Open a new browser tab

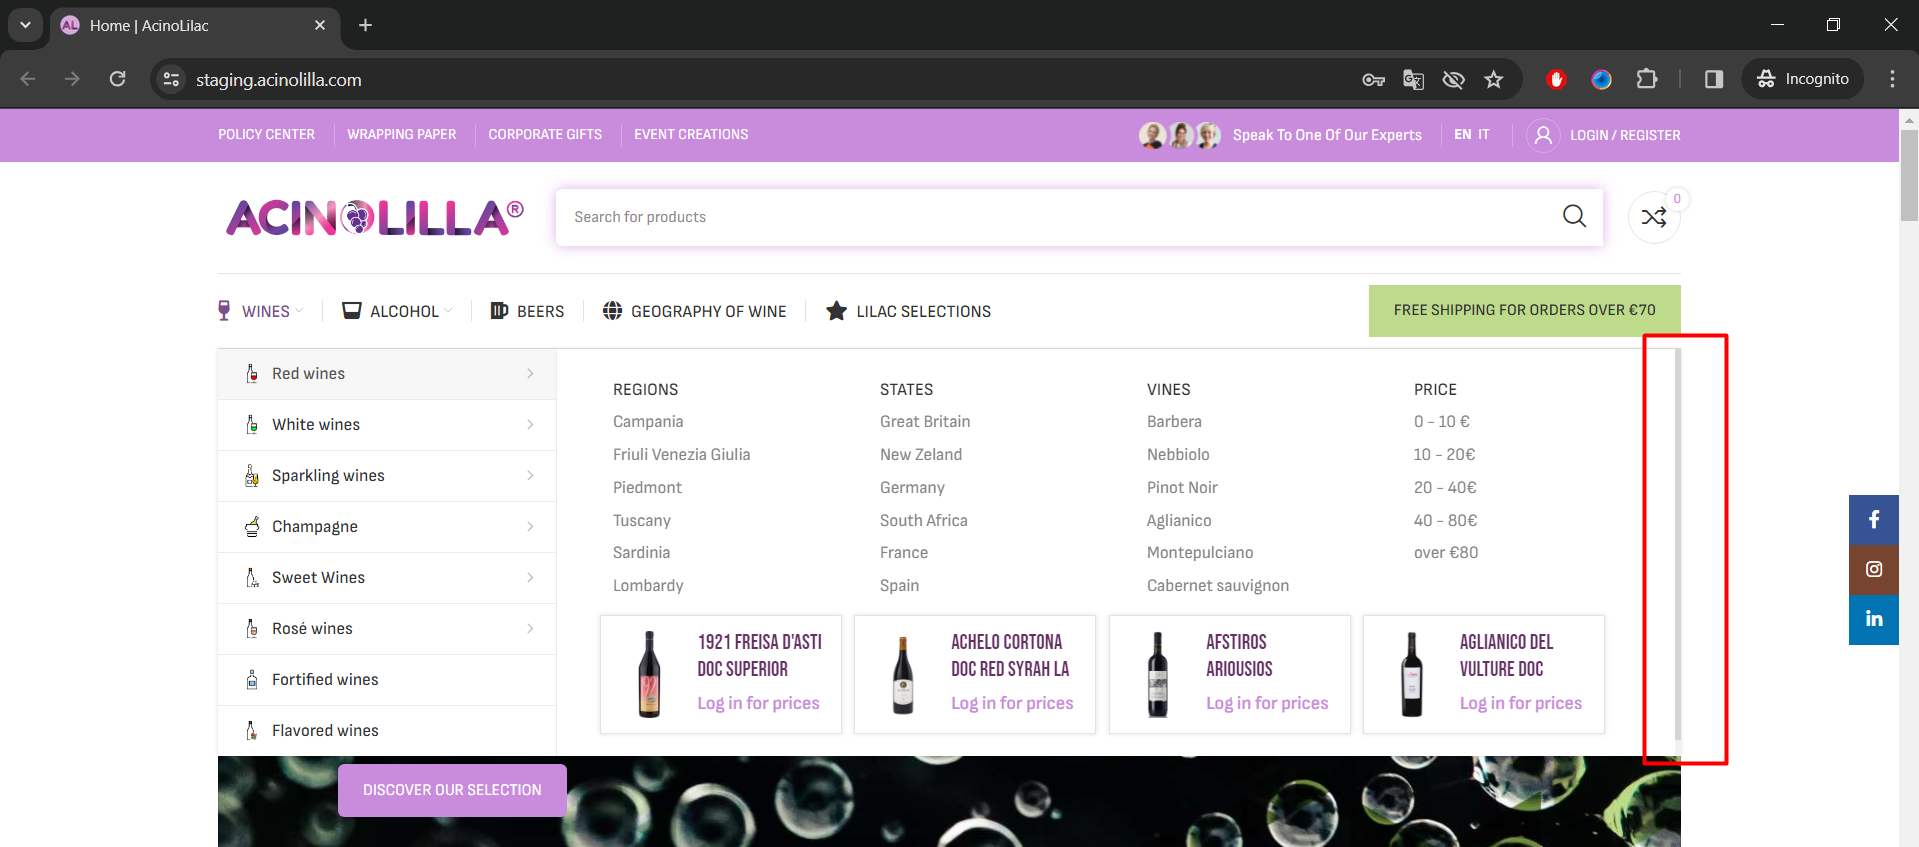point(366,25)
